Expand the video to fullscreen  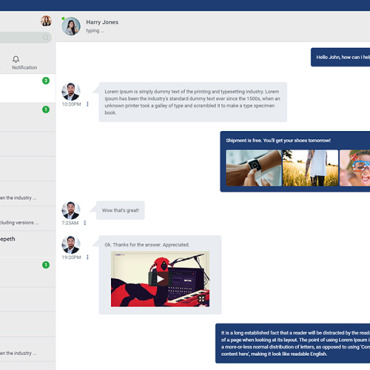(201, 299)
